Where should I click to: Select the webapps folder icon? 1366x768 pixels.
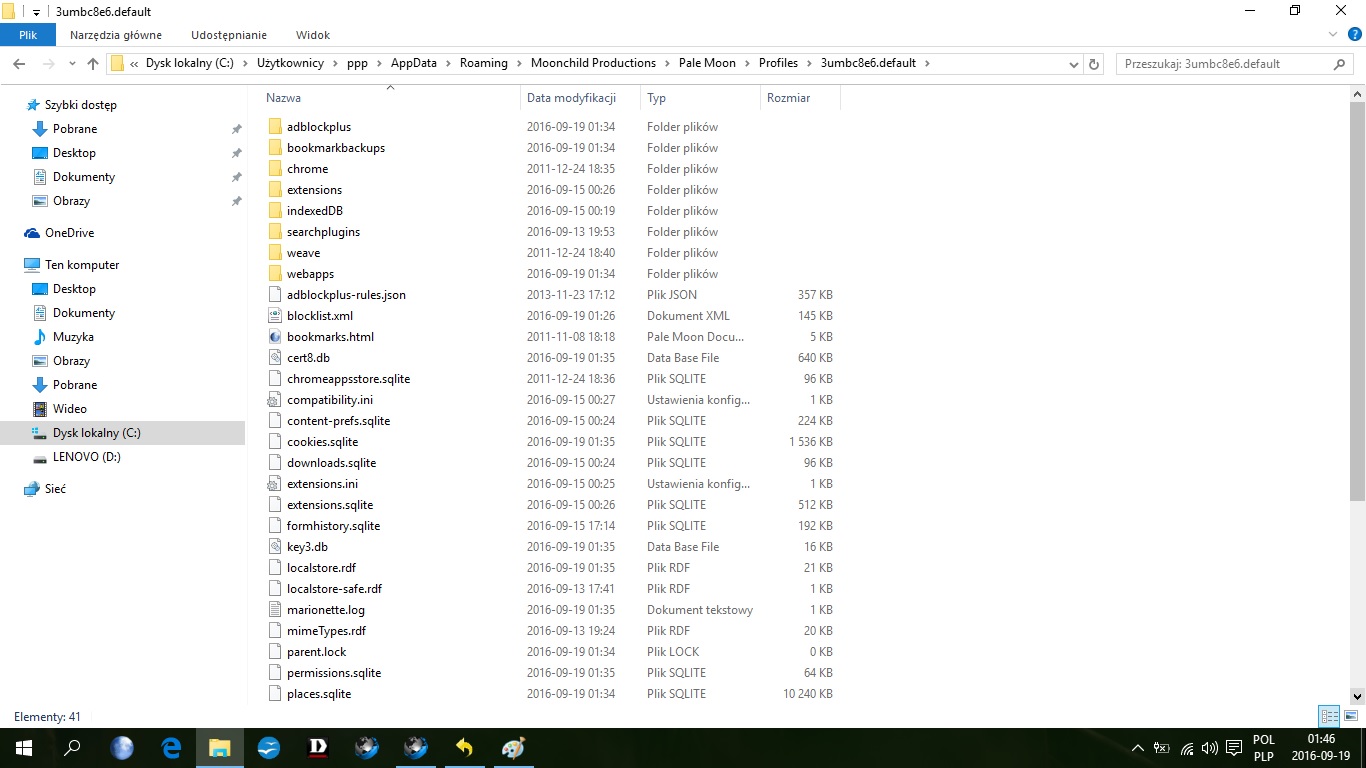point(277,274)
